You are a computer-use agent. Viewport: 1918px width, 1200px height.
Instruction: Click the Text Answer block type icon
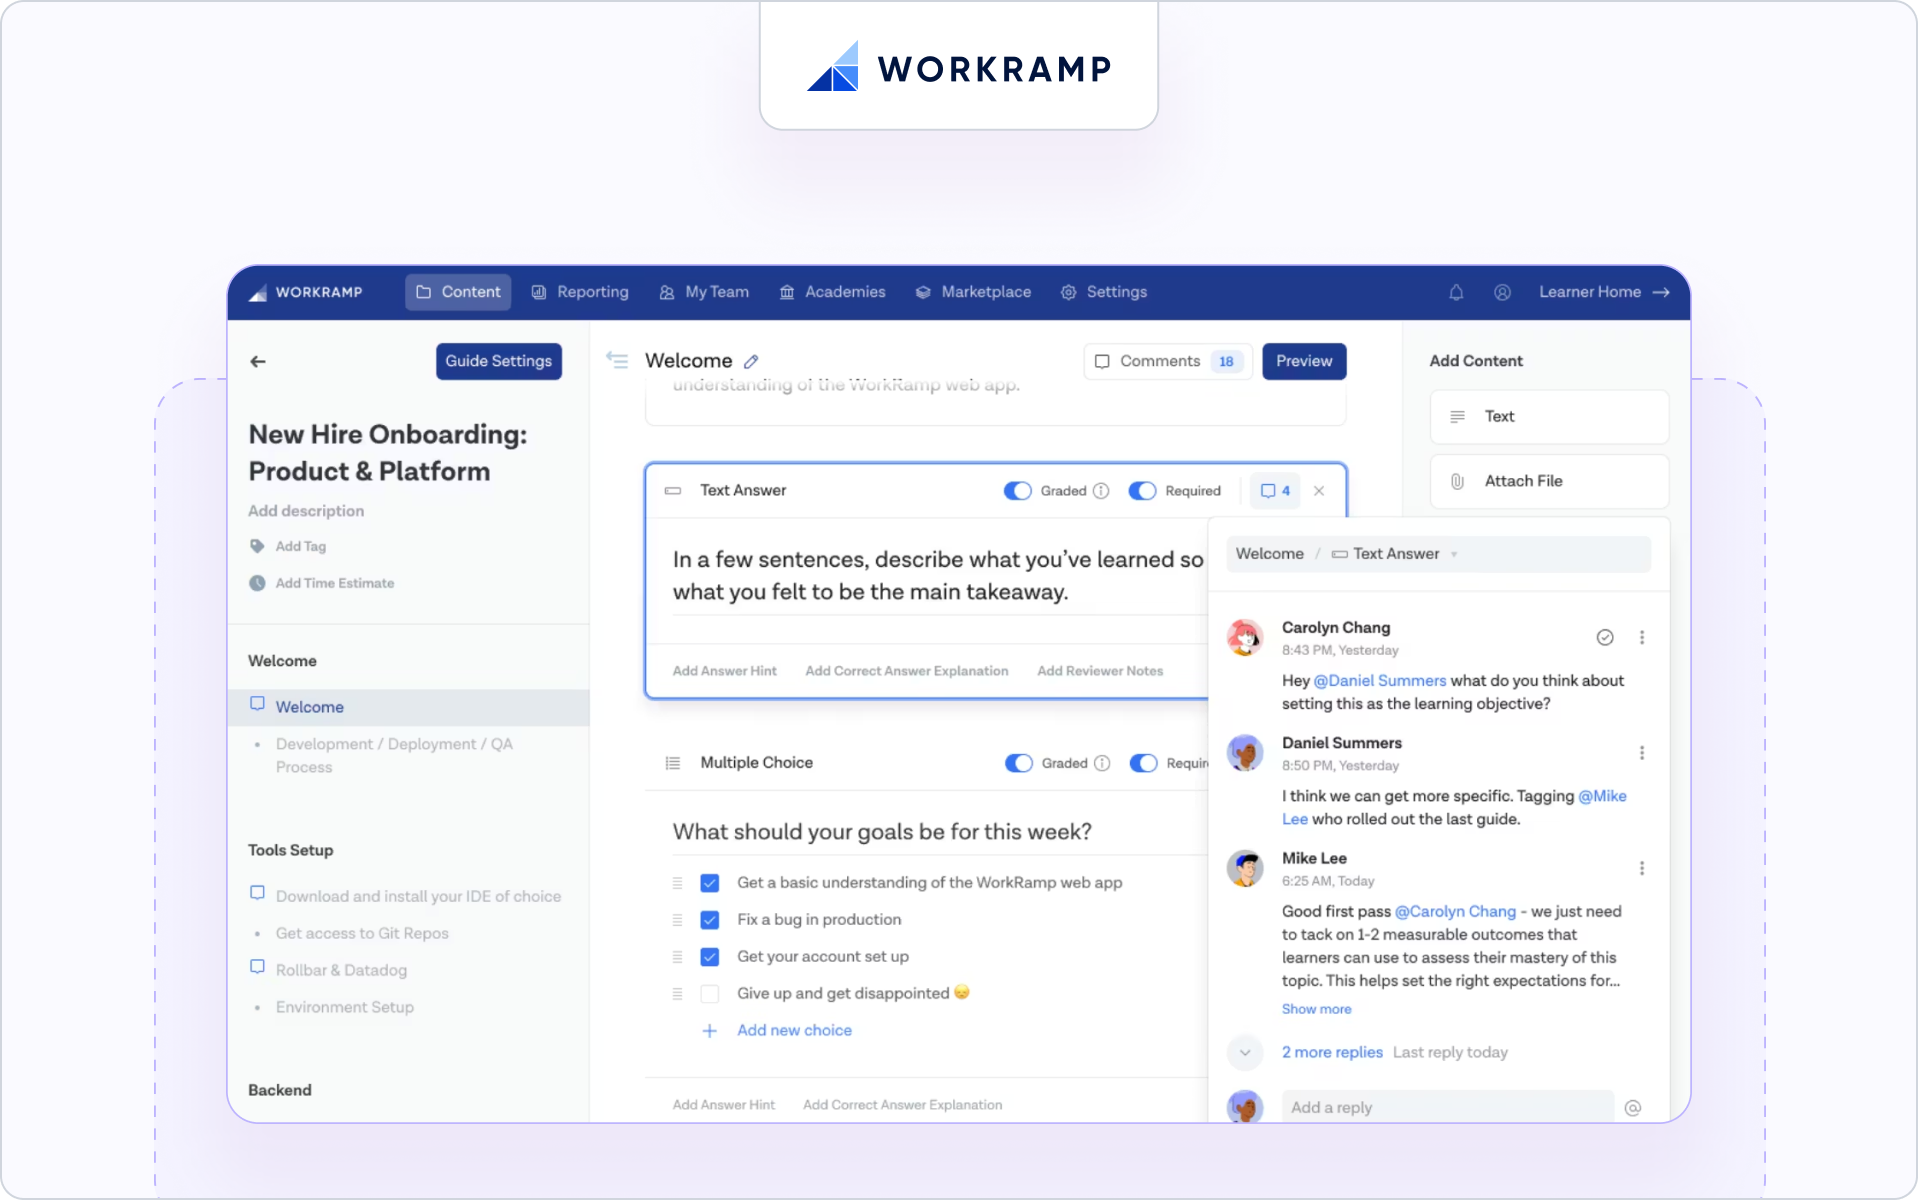click(x=673, y=491)
